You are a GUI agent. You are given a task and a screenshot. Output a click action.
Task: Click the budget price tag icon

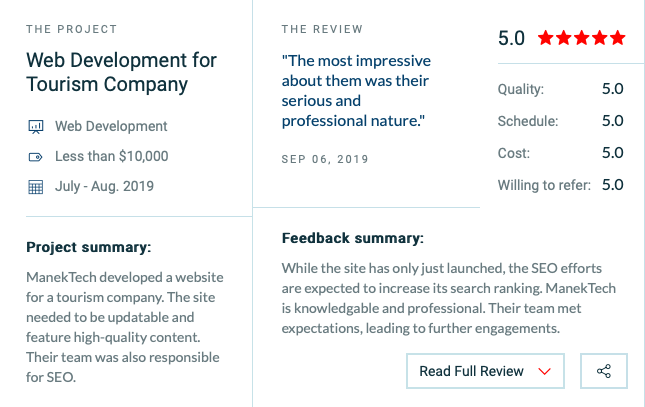click(x=35, y=157)
